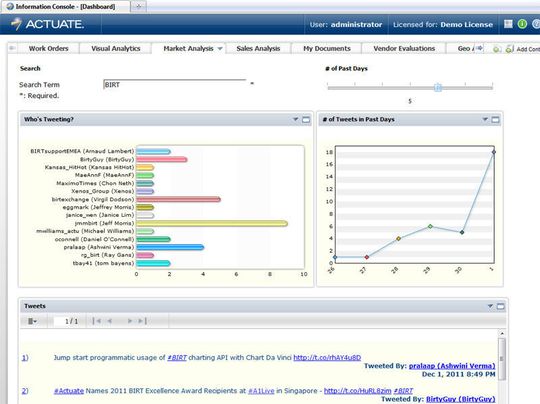Select the Market Analysis tab
Screen dimensions: 540x404
(188, 49)
